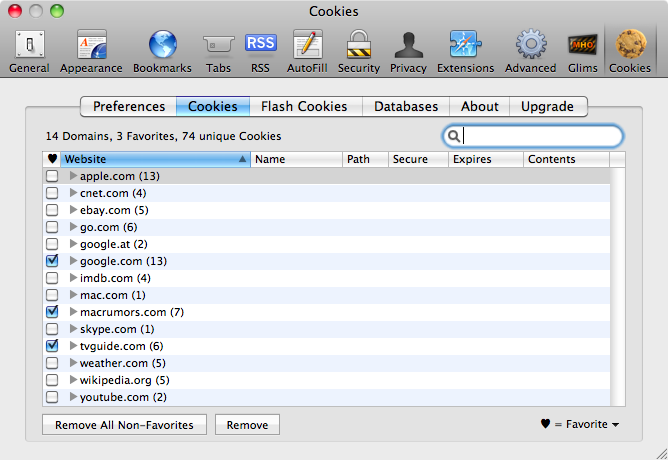Sort by the Path column header

click(366, 159)
